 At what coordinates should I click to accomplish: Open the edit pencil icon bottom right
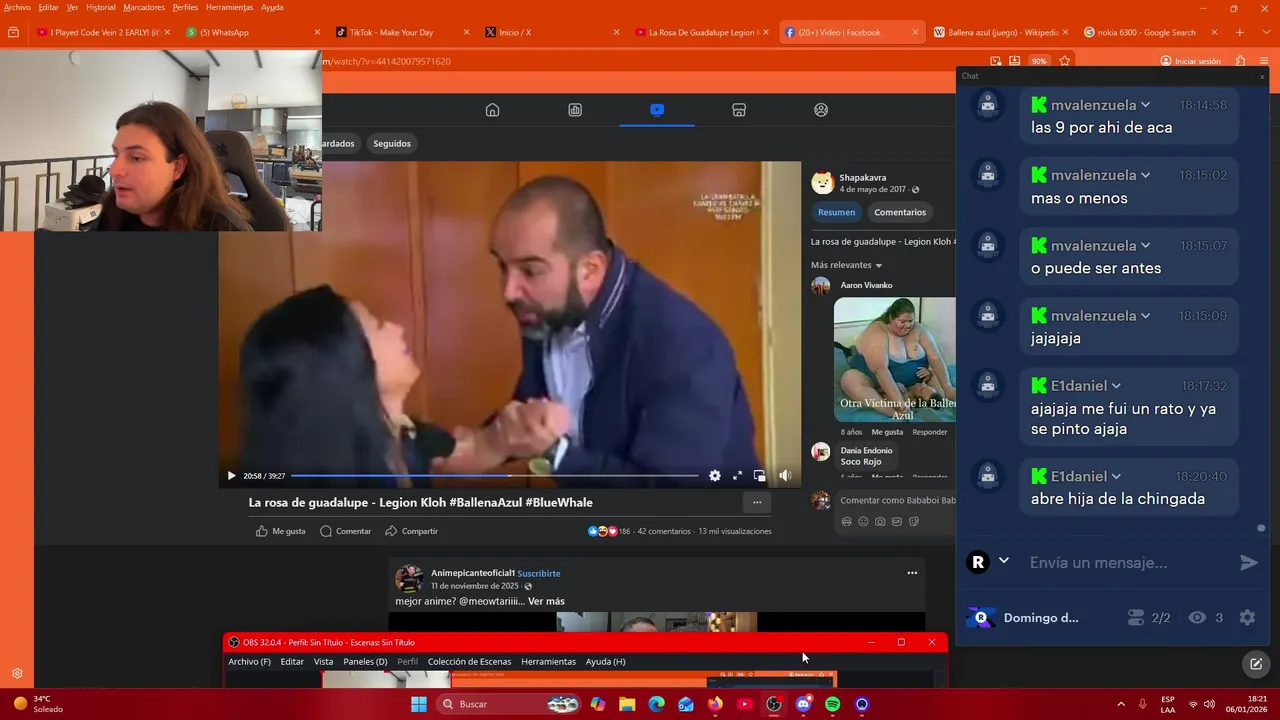(x=1256, y=664)
